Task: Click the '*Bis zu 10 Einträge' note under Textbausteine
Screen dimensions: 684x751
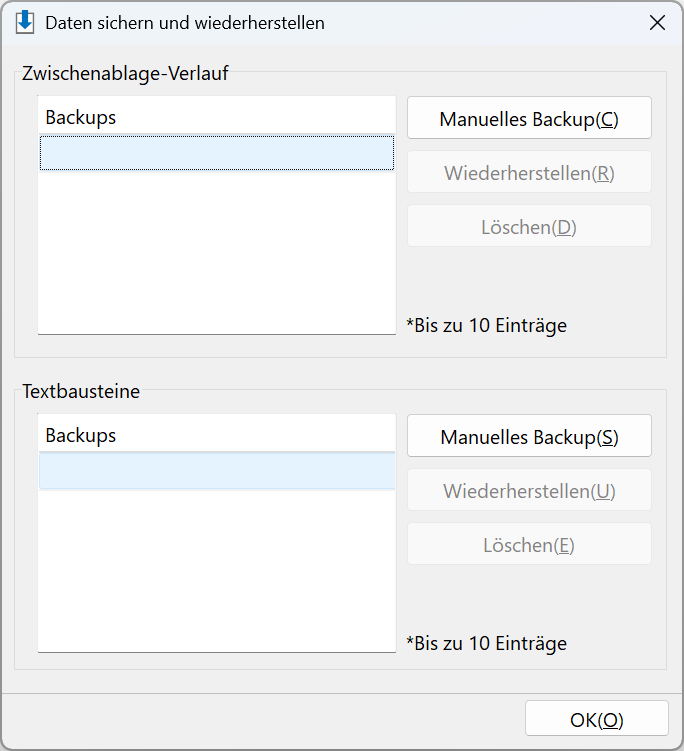Action: tap(487, 643)
